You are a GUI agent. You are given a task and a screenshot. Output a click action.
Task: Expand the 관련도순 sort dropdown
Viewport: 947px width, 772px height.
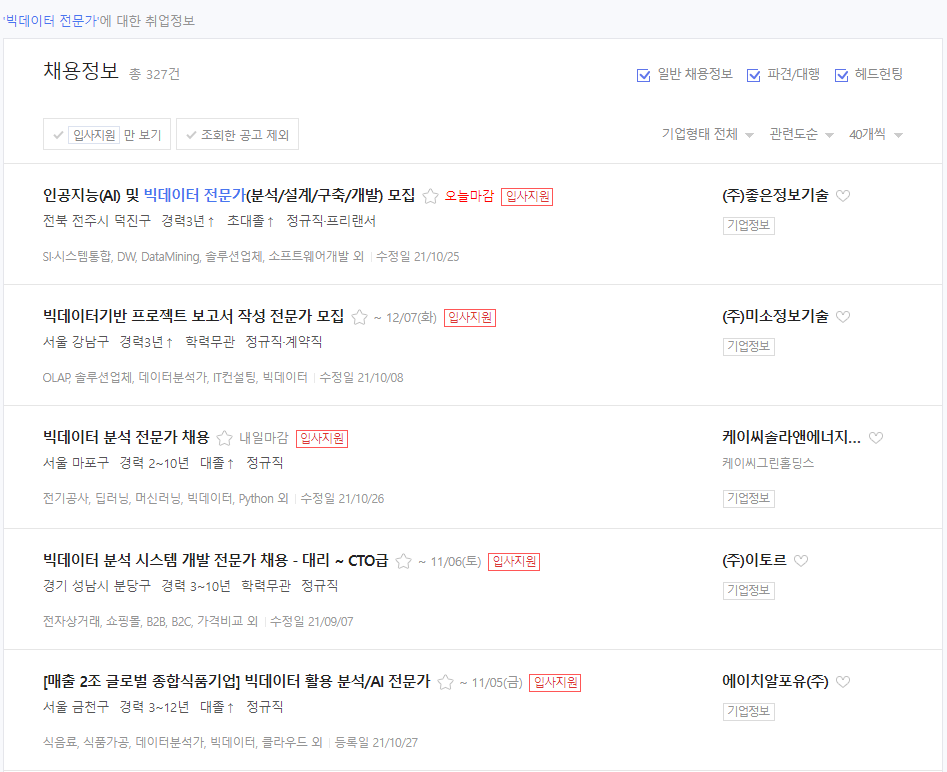coord(802,134)
